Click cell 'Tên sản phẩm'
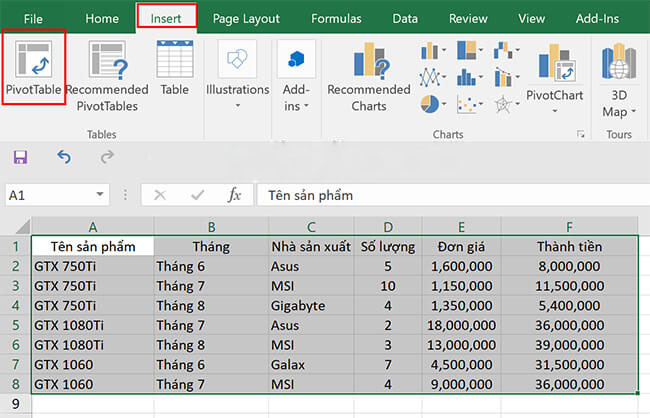This screenshot has width=650, height=418. tap(92, 246)
